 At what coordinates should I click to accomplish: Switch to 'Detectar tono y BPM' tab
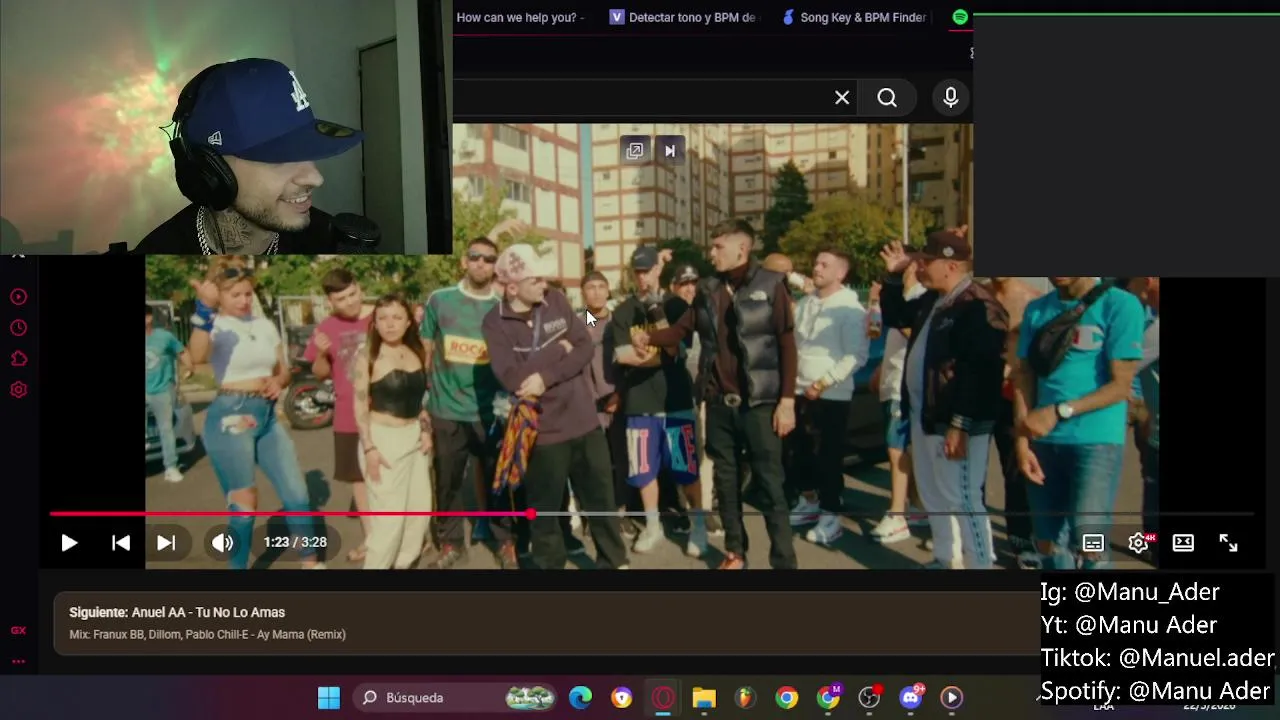(x=683, y=17)
